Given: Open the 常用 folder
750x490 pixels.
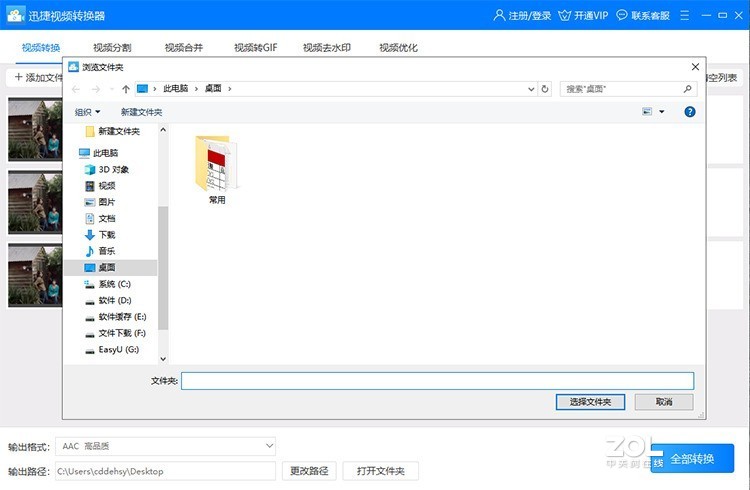Looking at the screenshot, I should 217,170.
